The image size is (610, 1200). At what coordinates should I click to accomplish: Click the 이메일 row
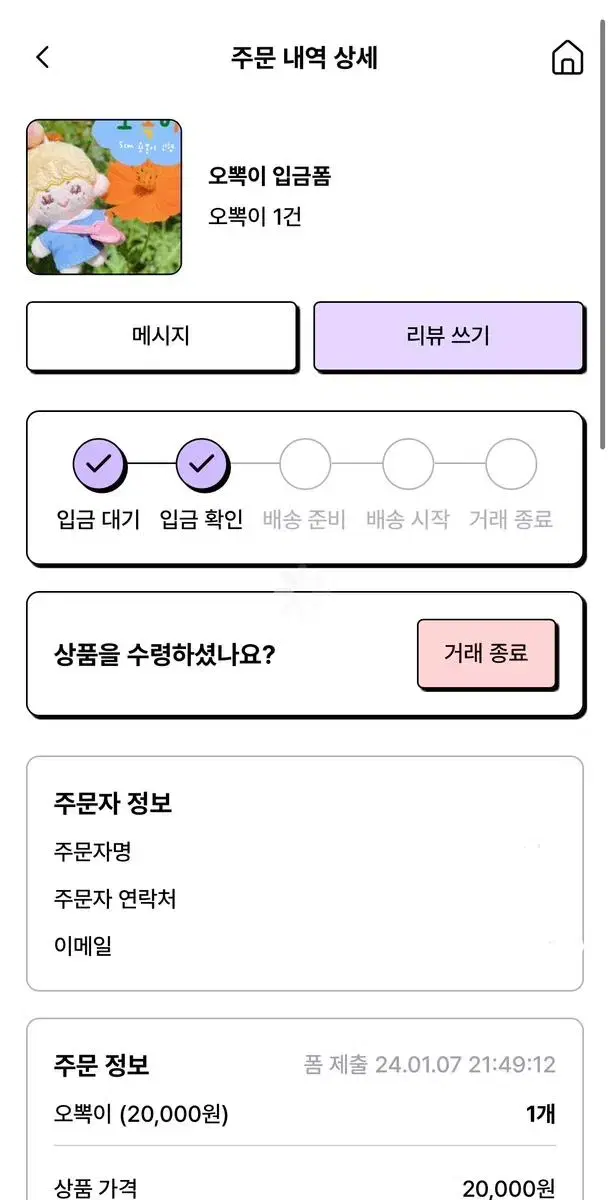(304, 946)
